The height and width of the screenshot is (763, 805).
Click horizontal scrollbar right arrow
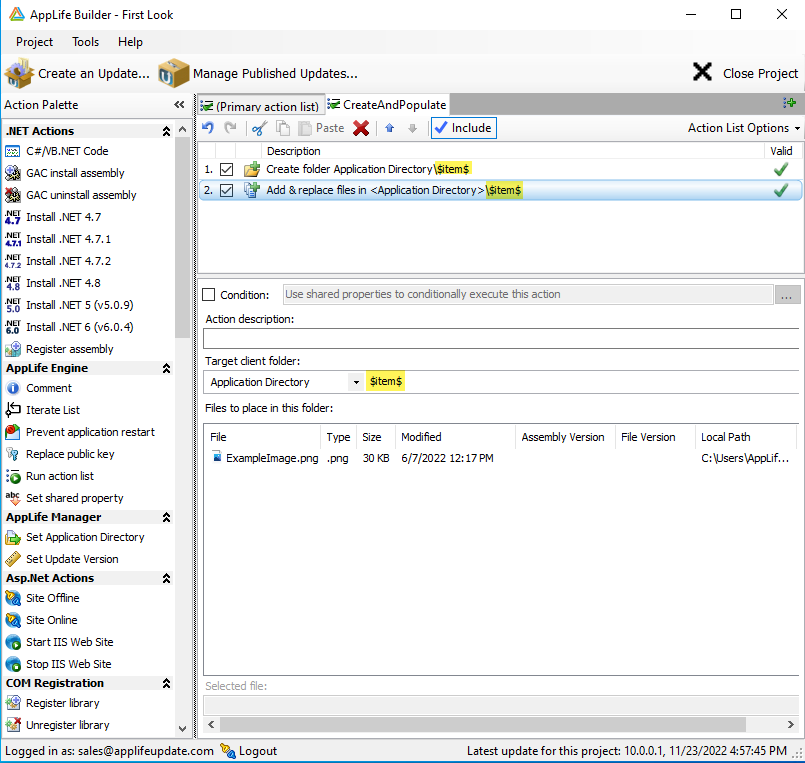791,724
